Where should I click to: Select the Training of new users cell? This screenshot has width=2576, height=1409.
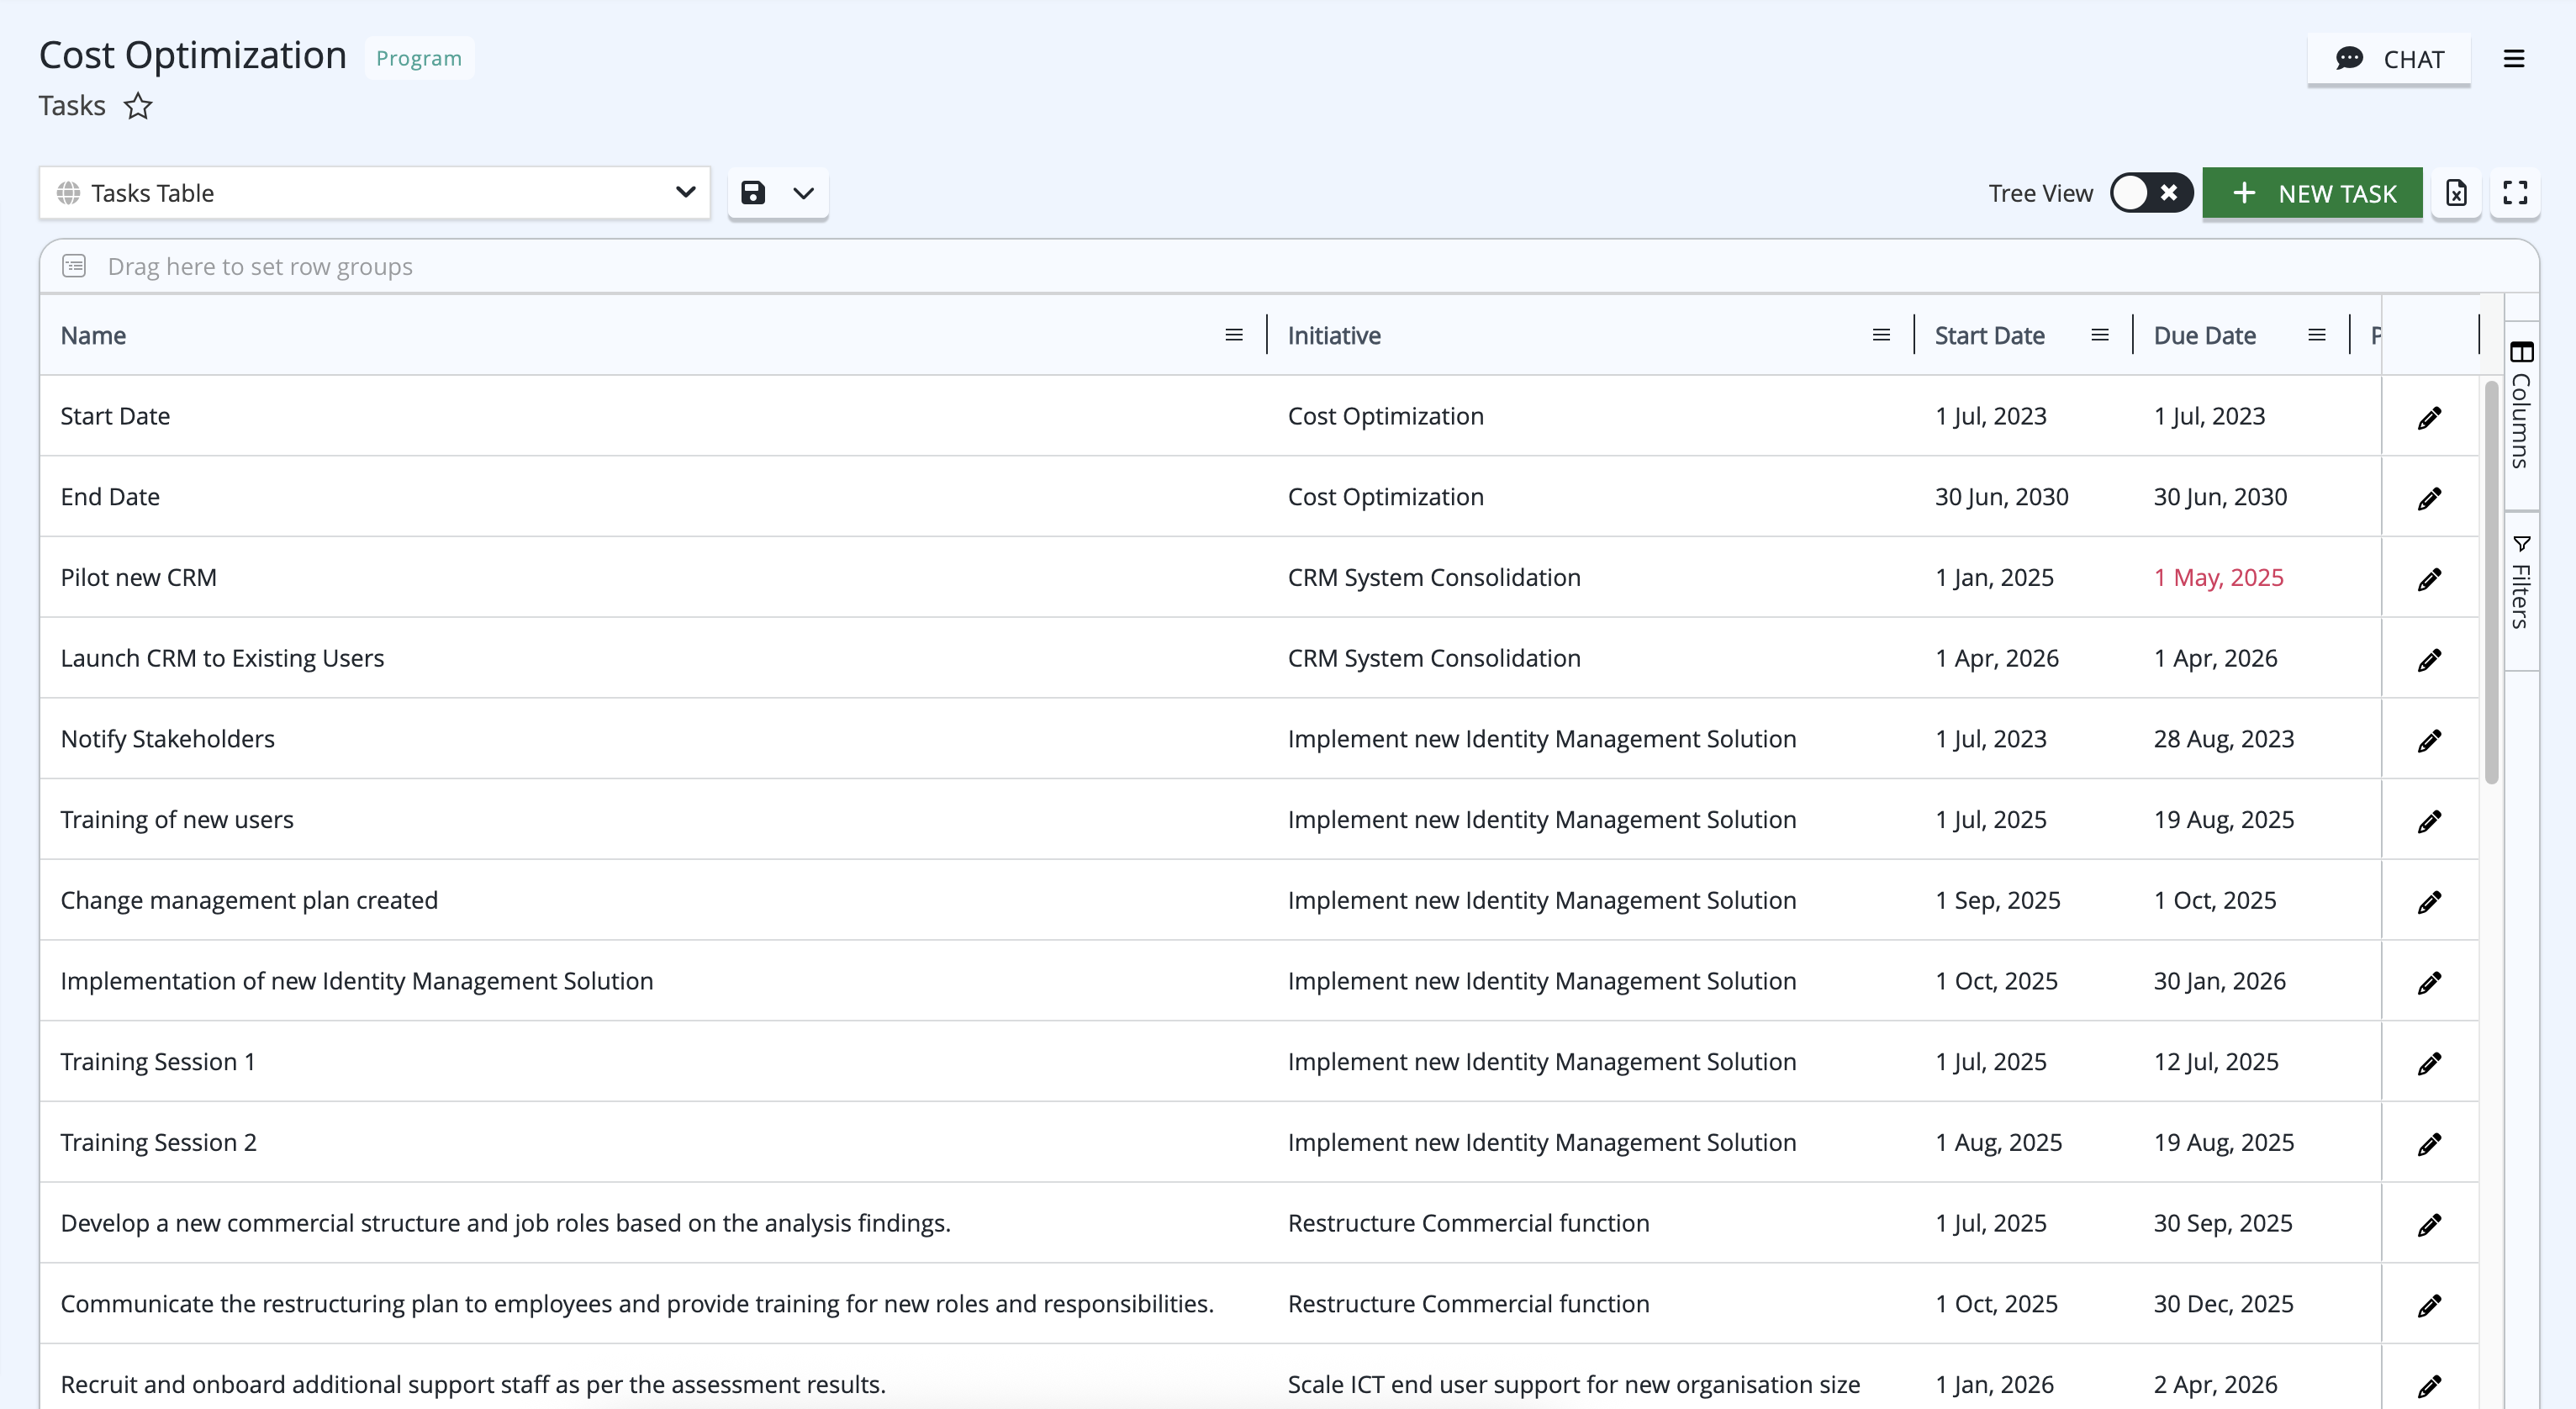click(653, 819)
